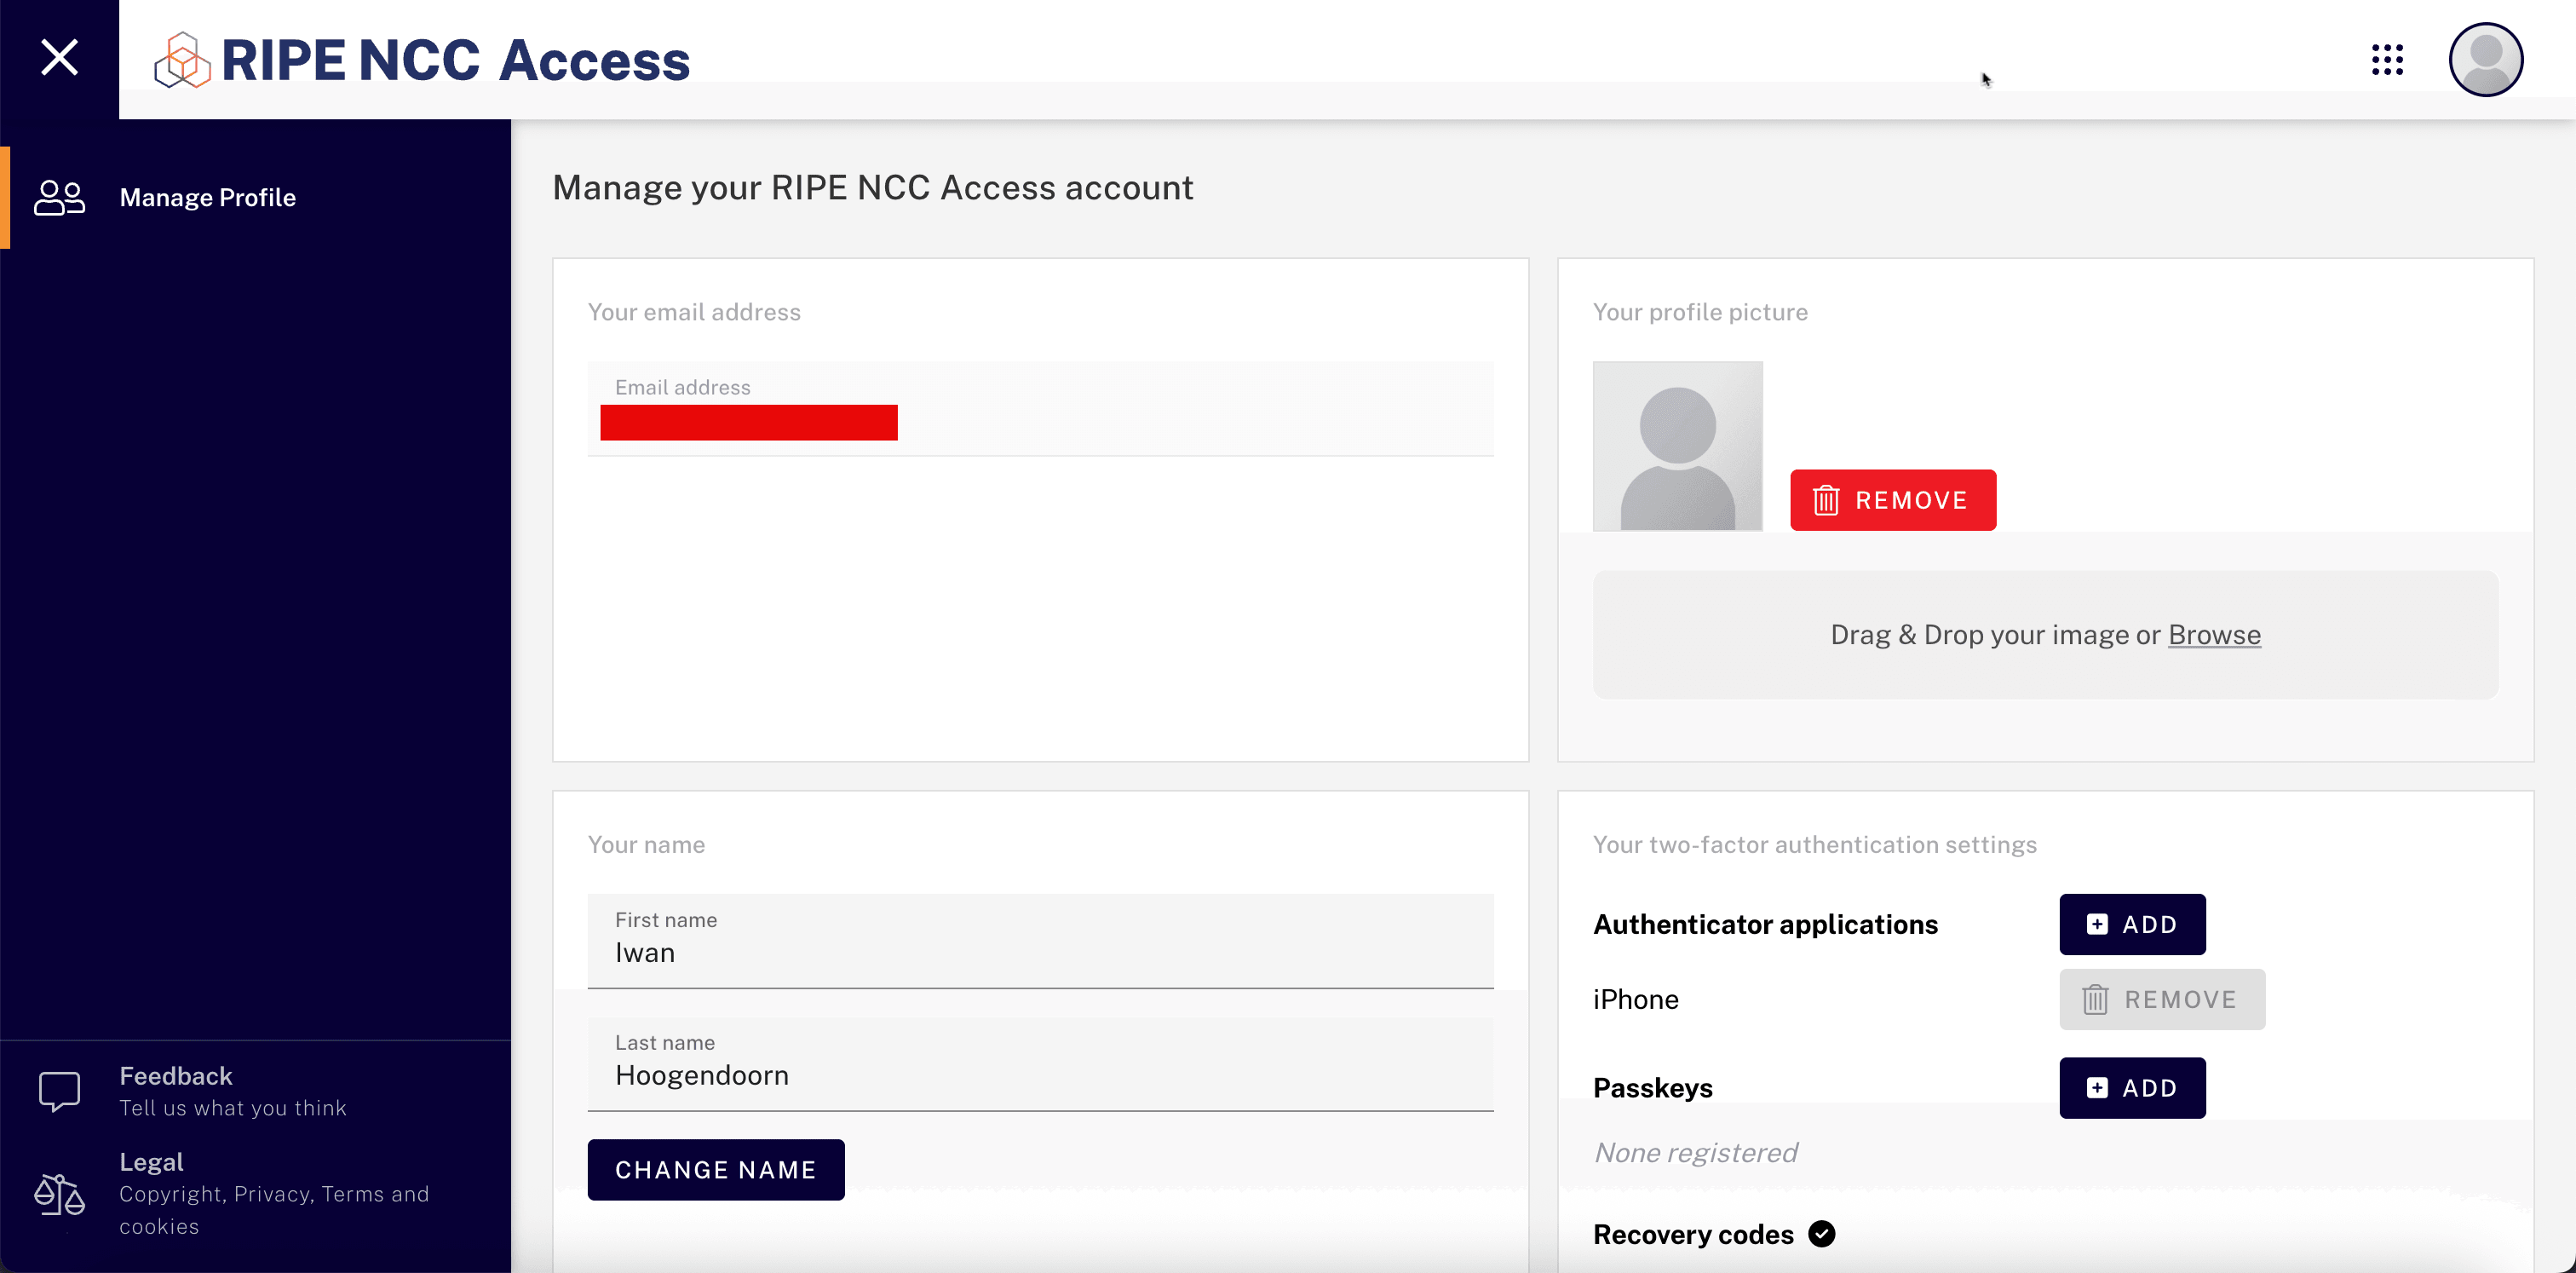Click the Change Name button

click(x=715, y=1170)
